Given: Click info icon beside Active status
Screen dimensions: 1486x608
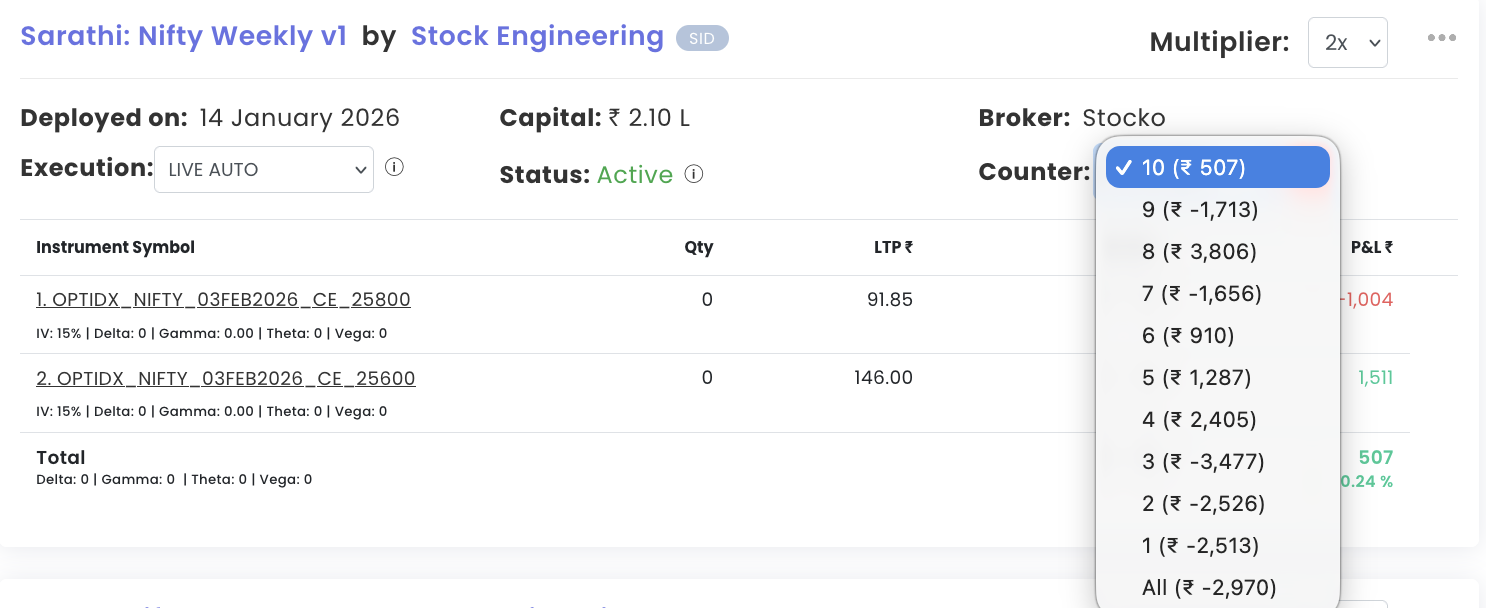Looking at the screenshot, I should (x=693, y=174).
